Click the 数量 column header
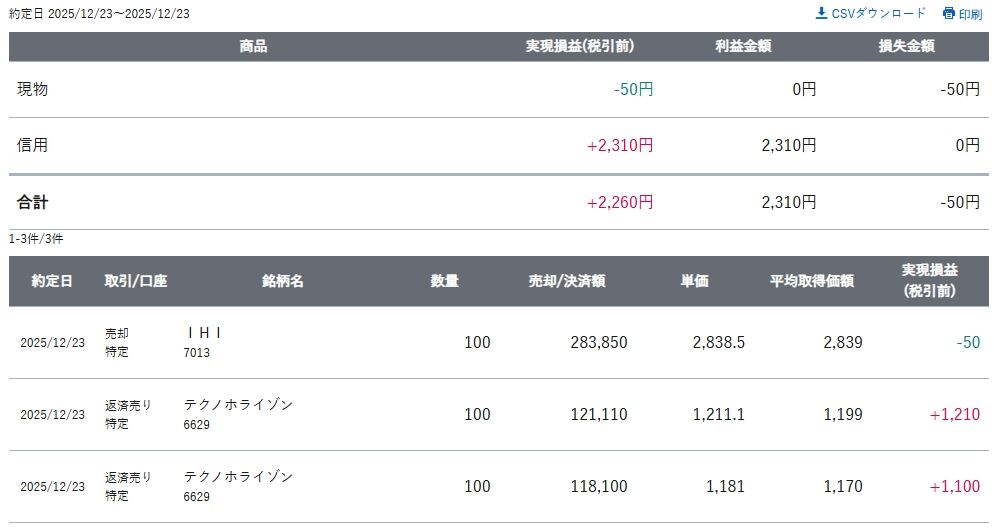Screen dimensions: 994x529 (x=445, y=281)
